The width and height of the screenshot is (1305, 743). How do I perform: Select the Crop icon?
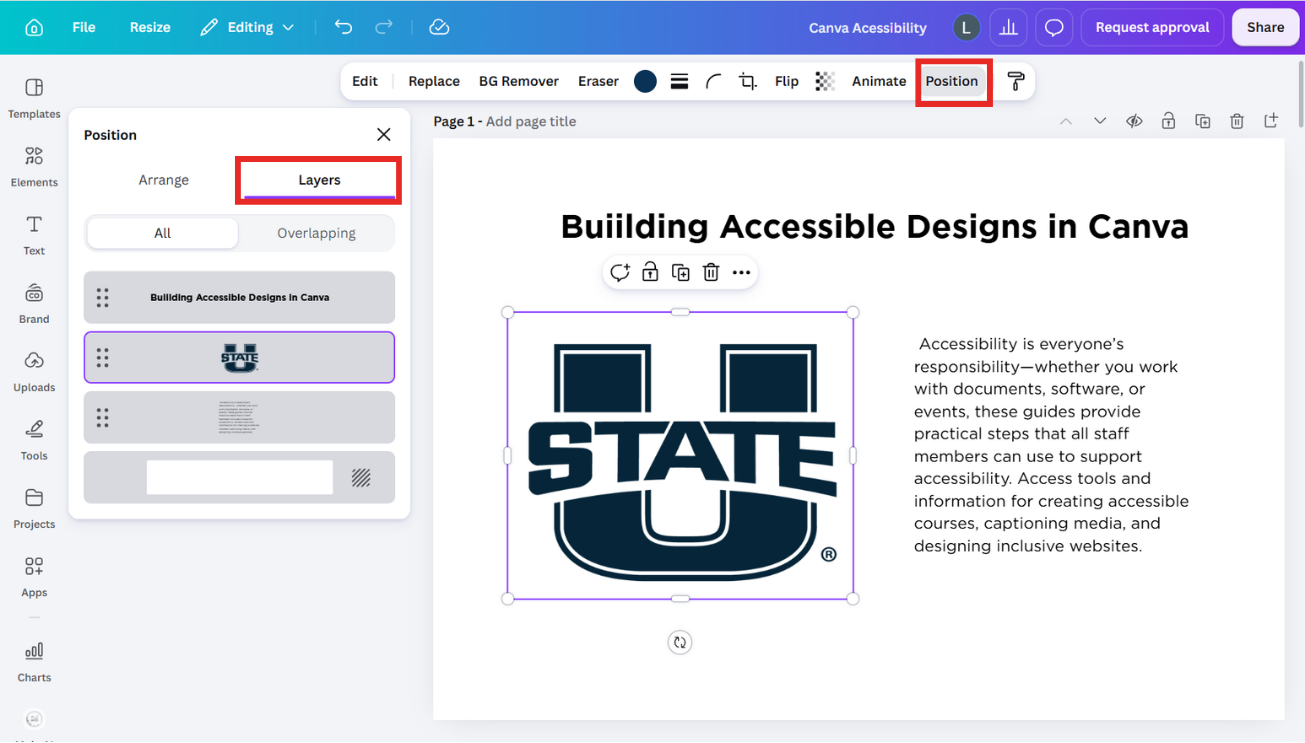click(748, 82)
